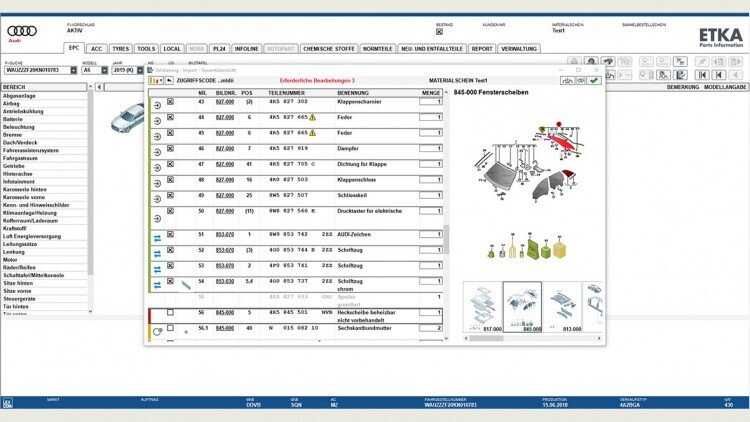Uncheck the checkbox on row 50 Drucktaster
This screenshot has width=750, height=422.
pyautogui.click(x=170, y=211)
